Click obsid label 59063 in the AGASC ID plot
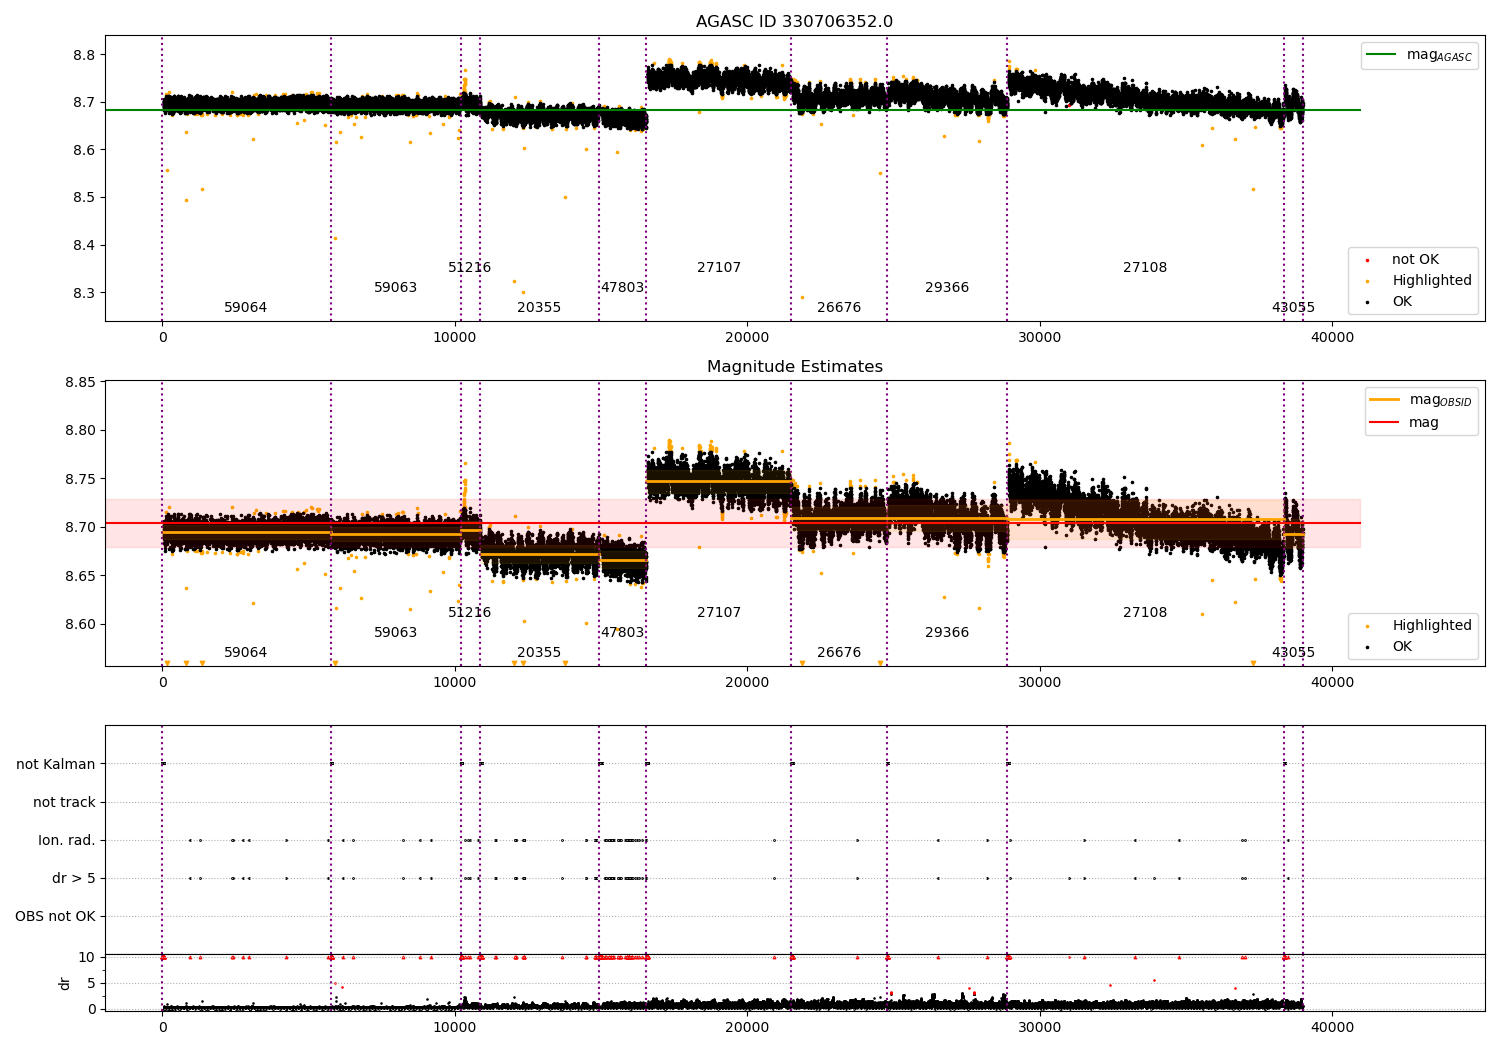 (395, 288)
